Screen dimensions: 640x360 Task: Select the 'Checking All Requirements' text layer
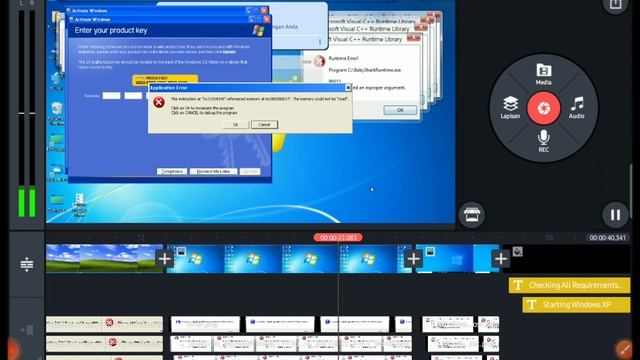[569, 285]
